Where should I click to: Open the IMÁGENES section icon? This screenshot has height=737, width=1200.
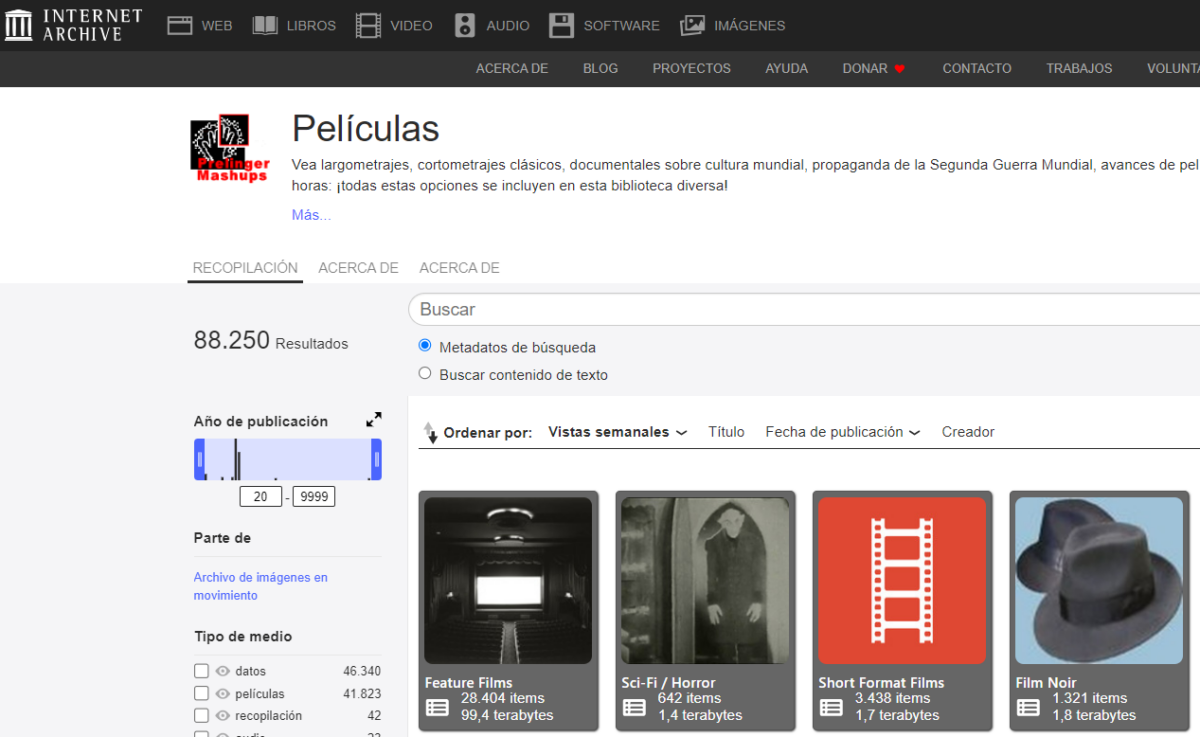tap(692, 25)
